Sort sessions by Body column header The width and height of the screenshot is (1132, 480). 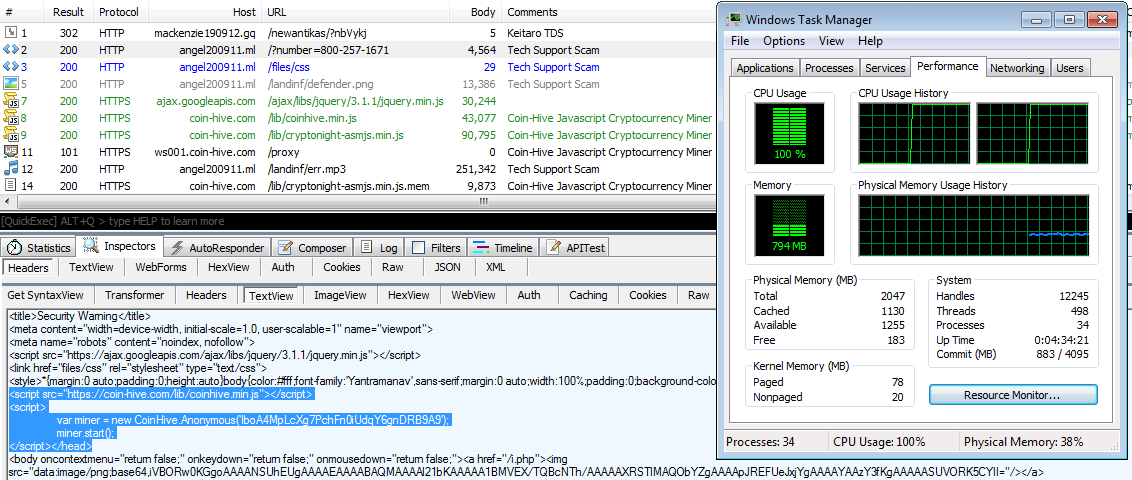coord(475,12)
